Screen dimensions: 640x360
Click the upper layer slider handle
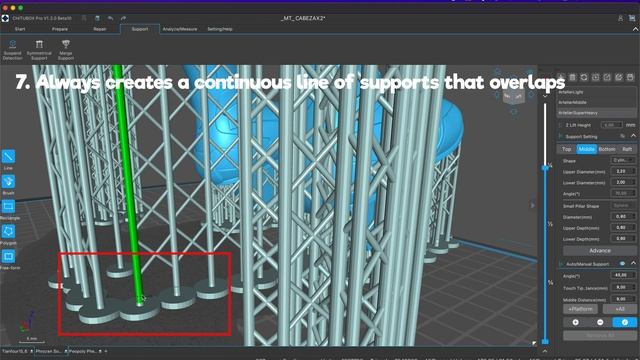545,168
